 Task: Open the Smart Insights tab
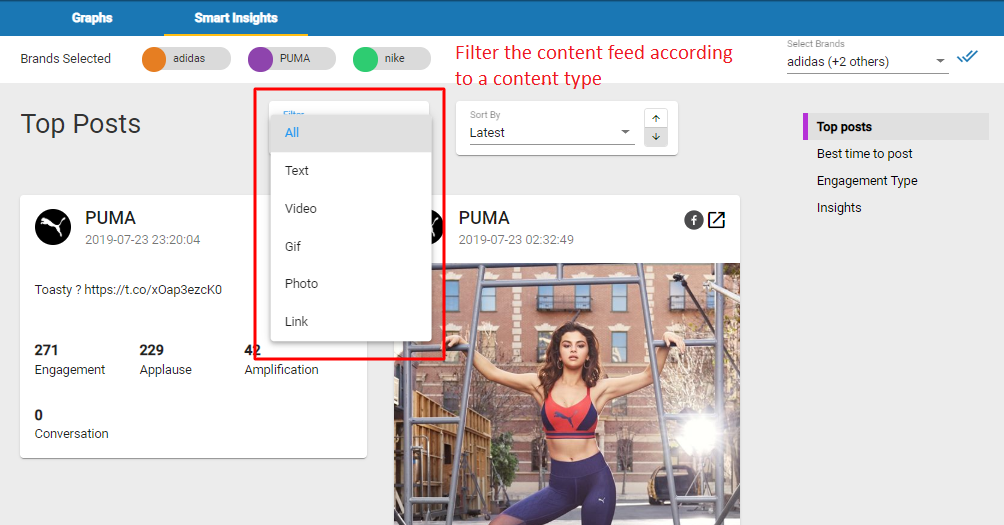tap(236, 18)
